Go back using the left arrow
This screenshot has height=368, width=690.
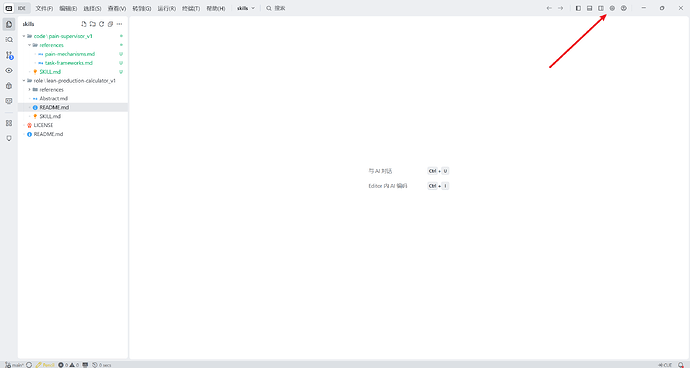[549, 8]
